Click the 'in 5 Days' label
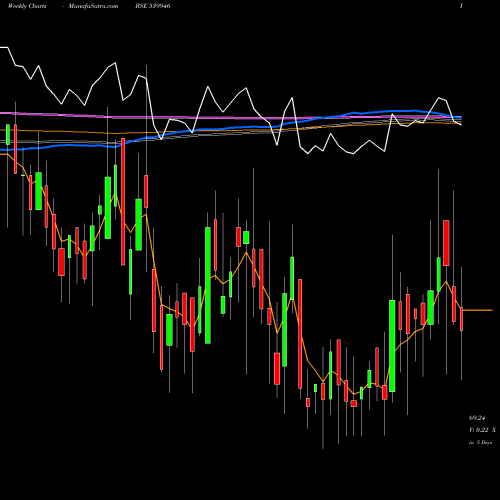The width and height of the screenshot is (500, 500). point(480,443)
